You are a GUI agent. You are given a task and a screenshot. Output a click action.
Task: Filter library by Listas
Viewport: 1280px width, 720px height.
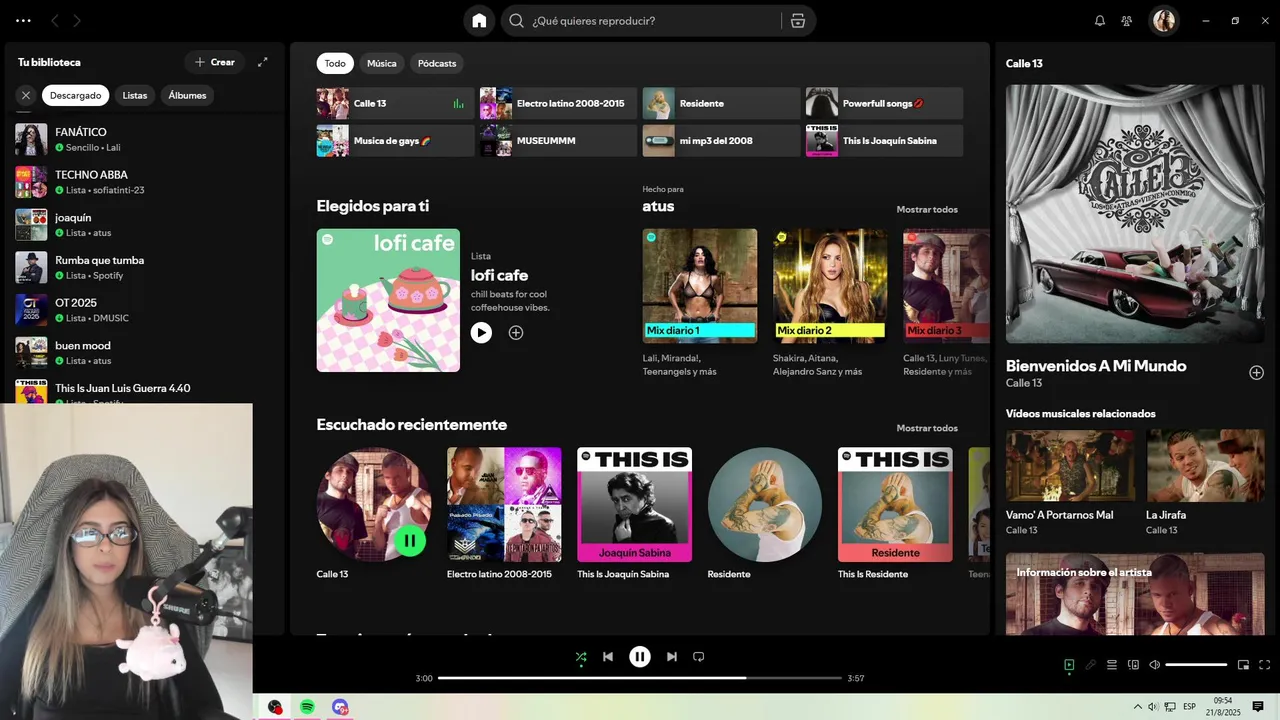135,95
